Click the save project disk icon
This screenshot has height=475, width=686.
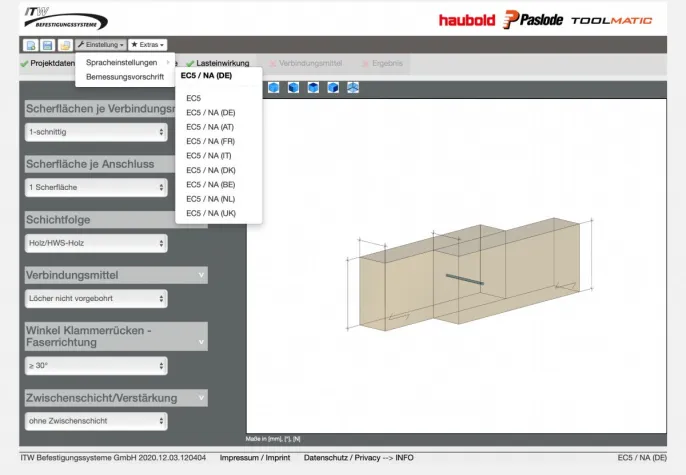(47, 45)
